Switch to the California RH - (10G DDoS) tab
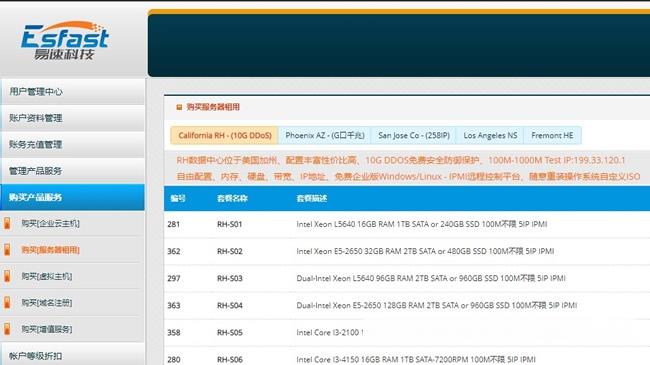Viewport: 650px width, 365px height. tap(224, 136)
